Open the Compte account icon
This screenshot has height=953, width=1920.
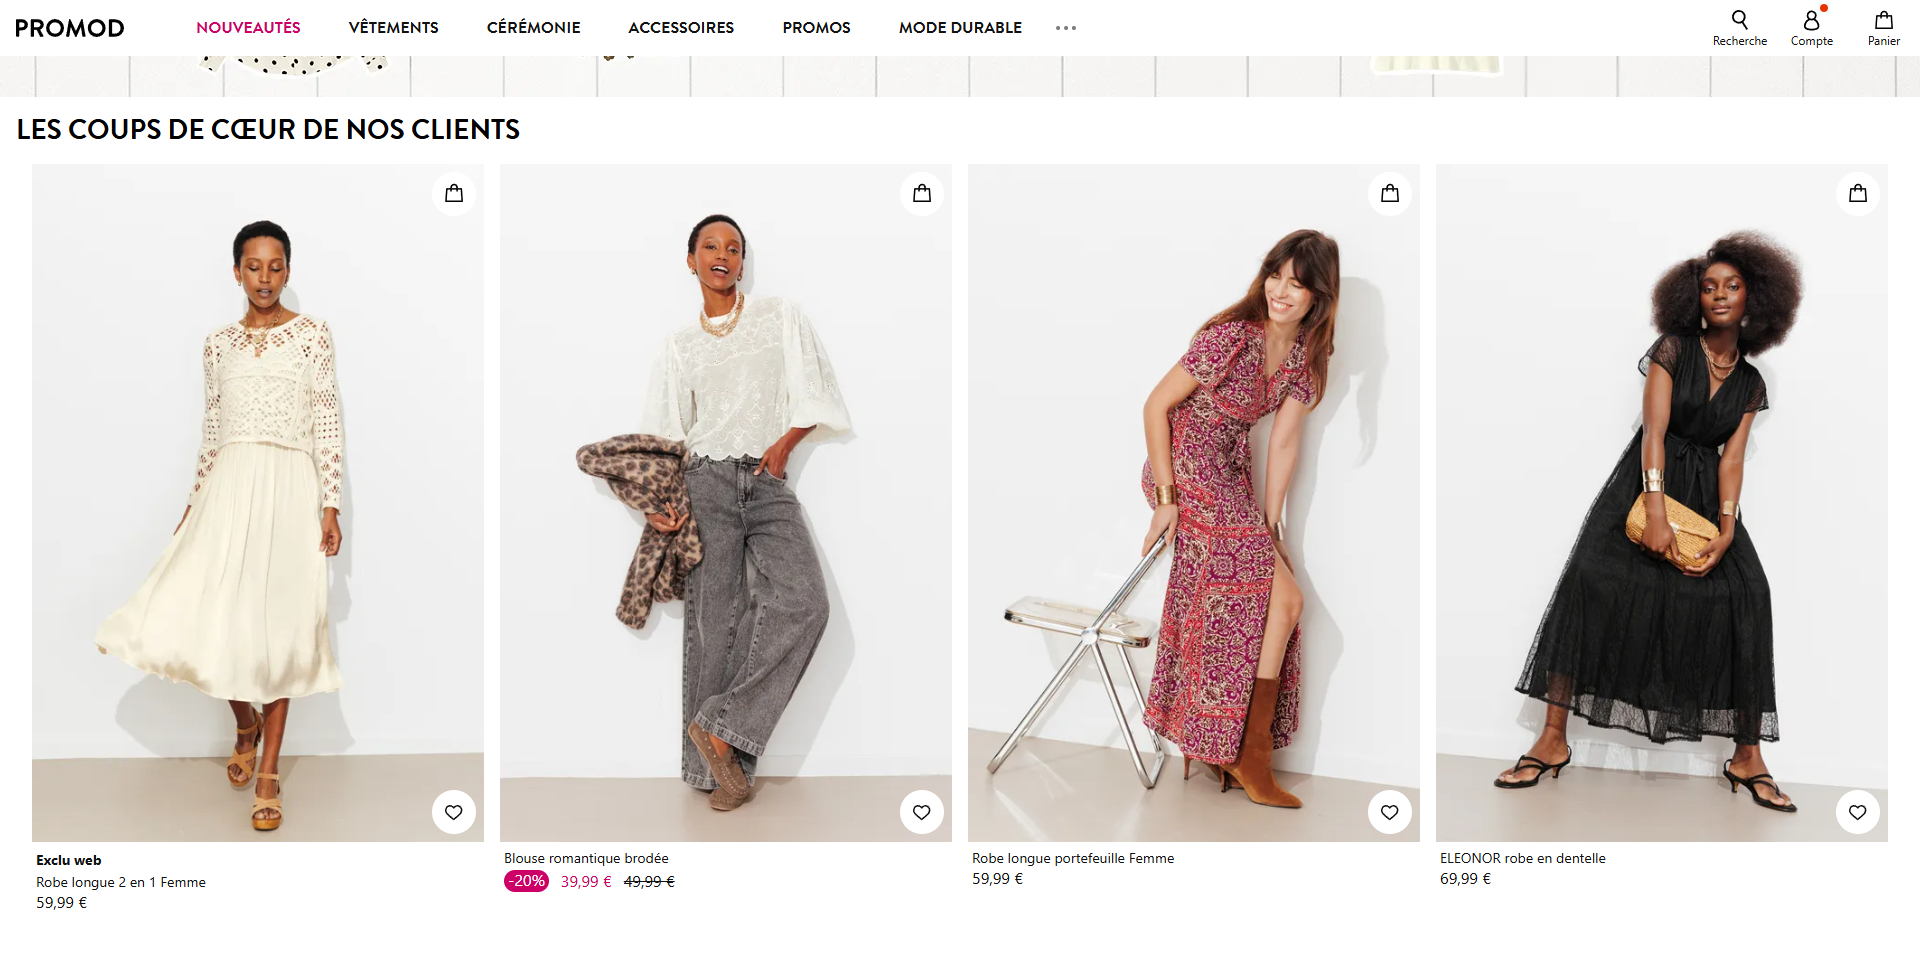point(1811,28)
